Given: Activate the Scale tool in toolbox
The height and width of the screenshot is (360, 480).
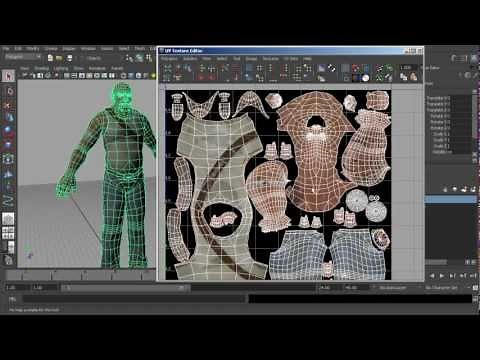Looking at the screenshot, I should [x=9, y=145].
